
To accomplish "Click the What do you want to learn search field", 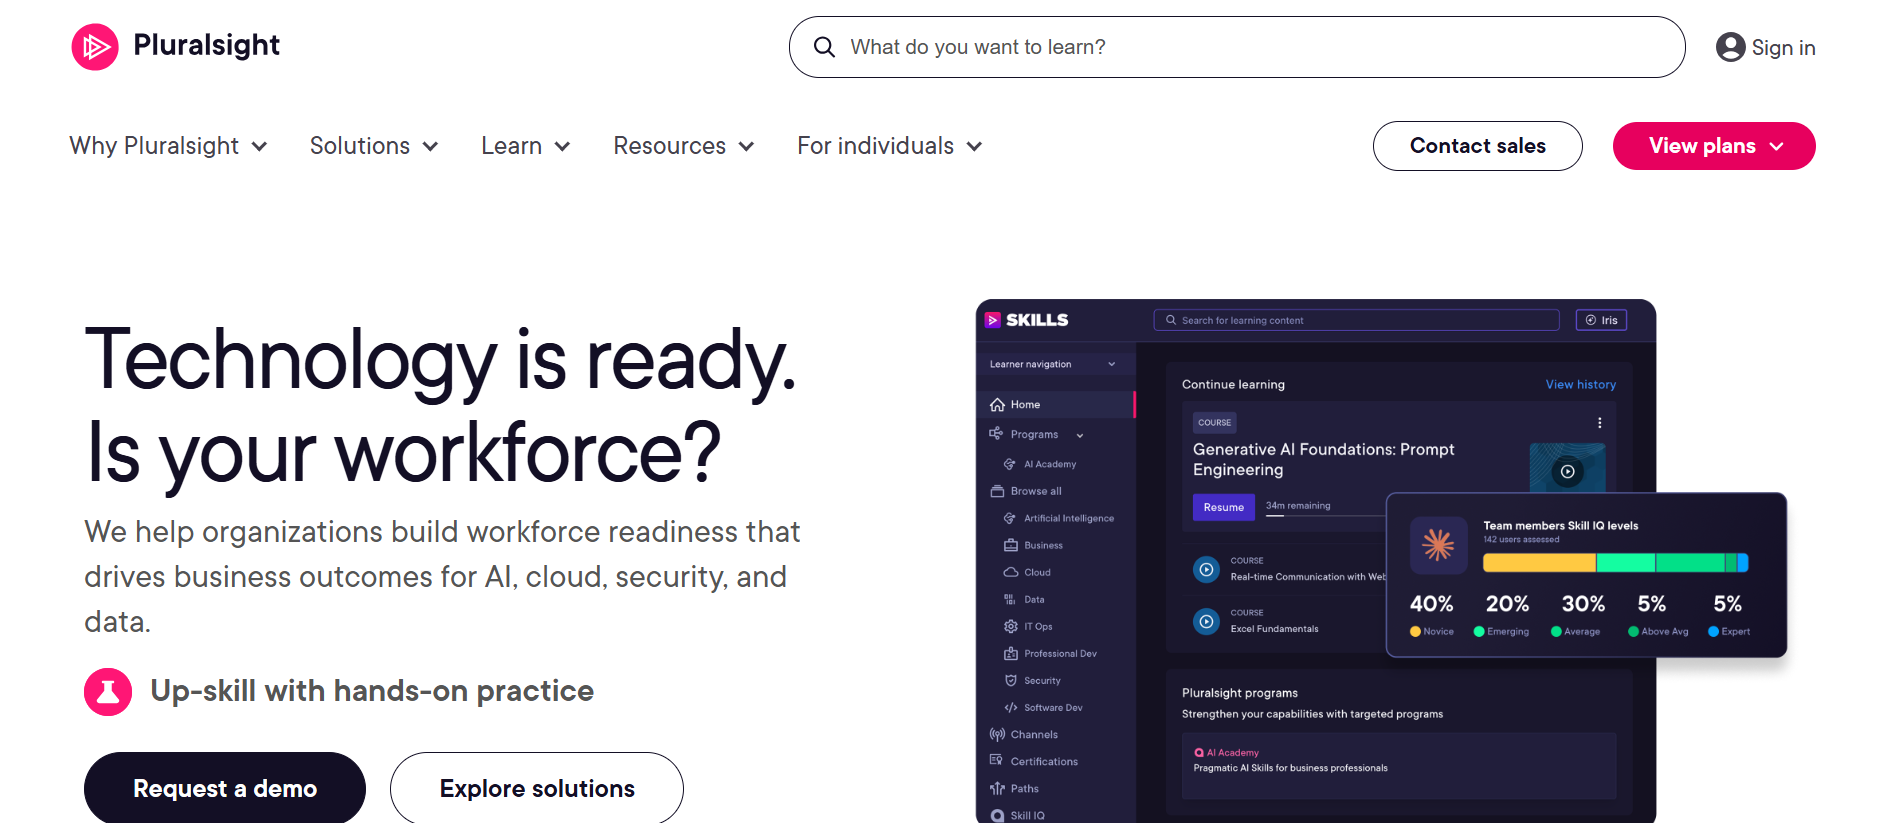I will pyautogui.click(x=1237, y=47).
